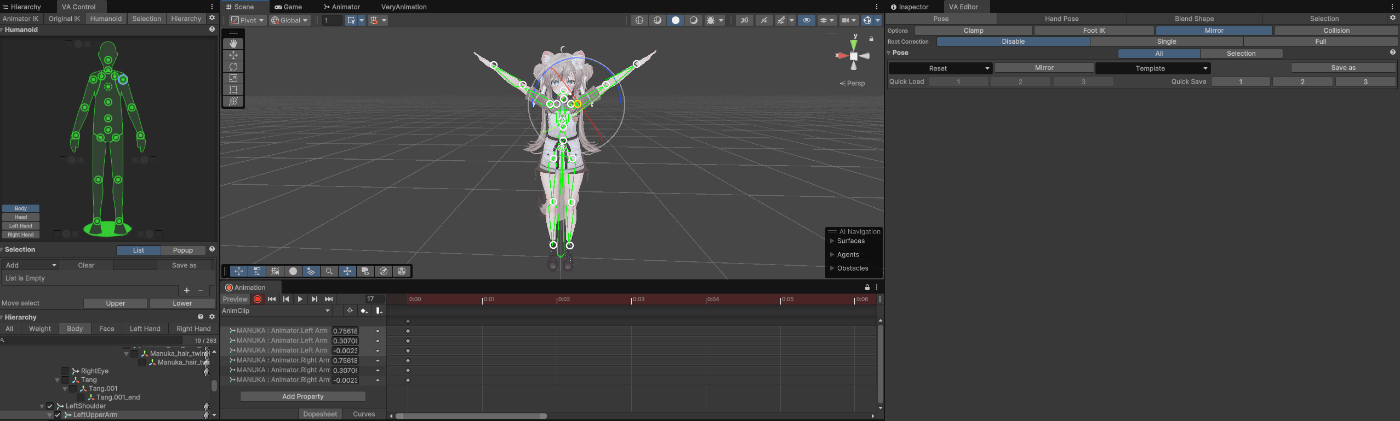Click the Add Keyframe icon

pos(364,311)
